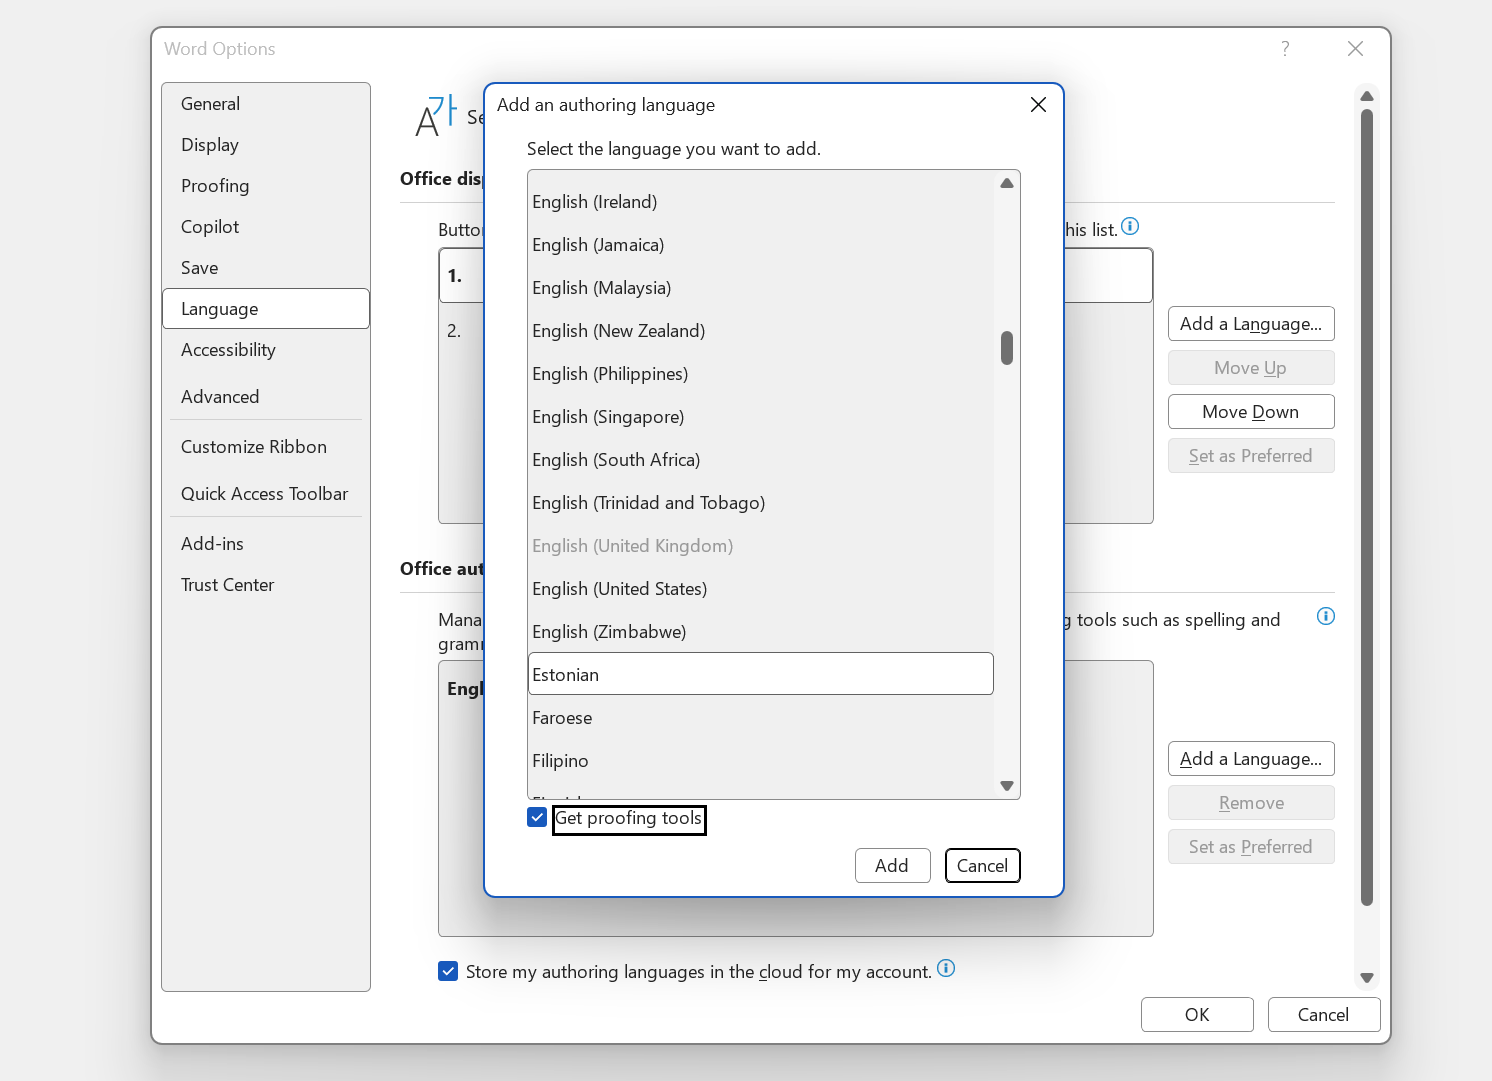Click Add button in authoring language dialog
1492x1081 pixels.
pos(892,866)
